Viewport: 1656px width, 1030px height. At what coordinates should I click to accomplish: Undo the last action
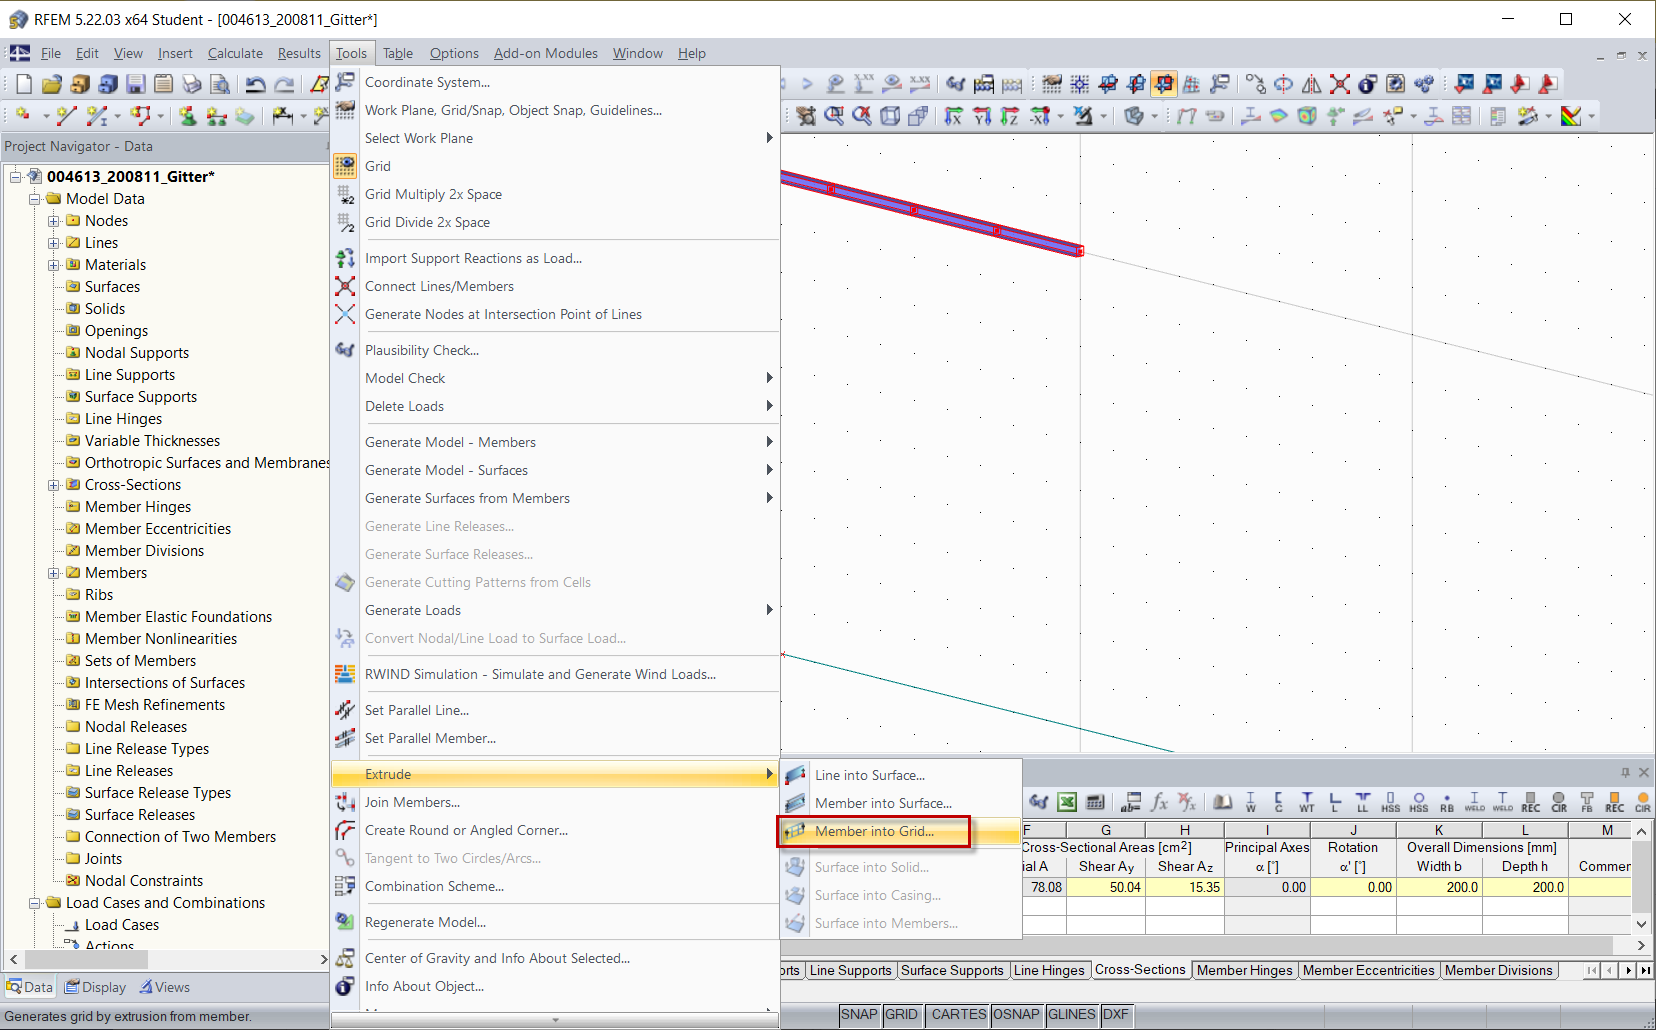(x=256, y=84)
